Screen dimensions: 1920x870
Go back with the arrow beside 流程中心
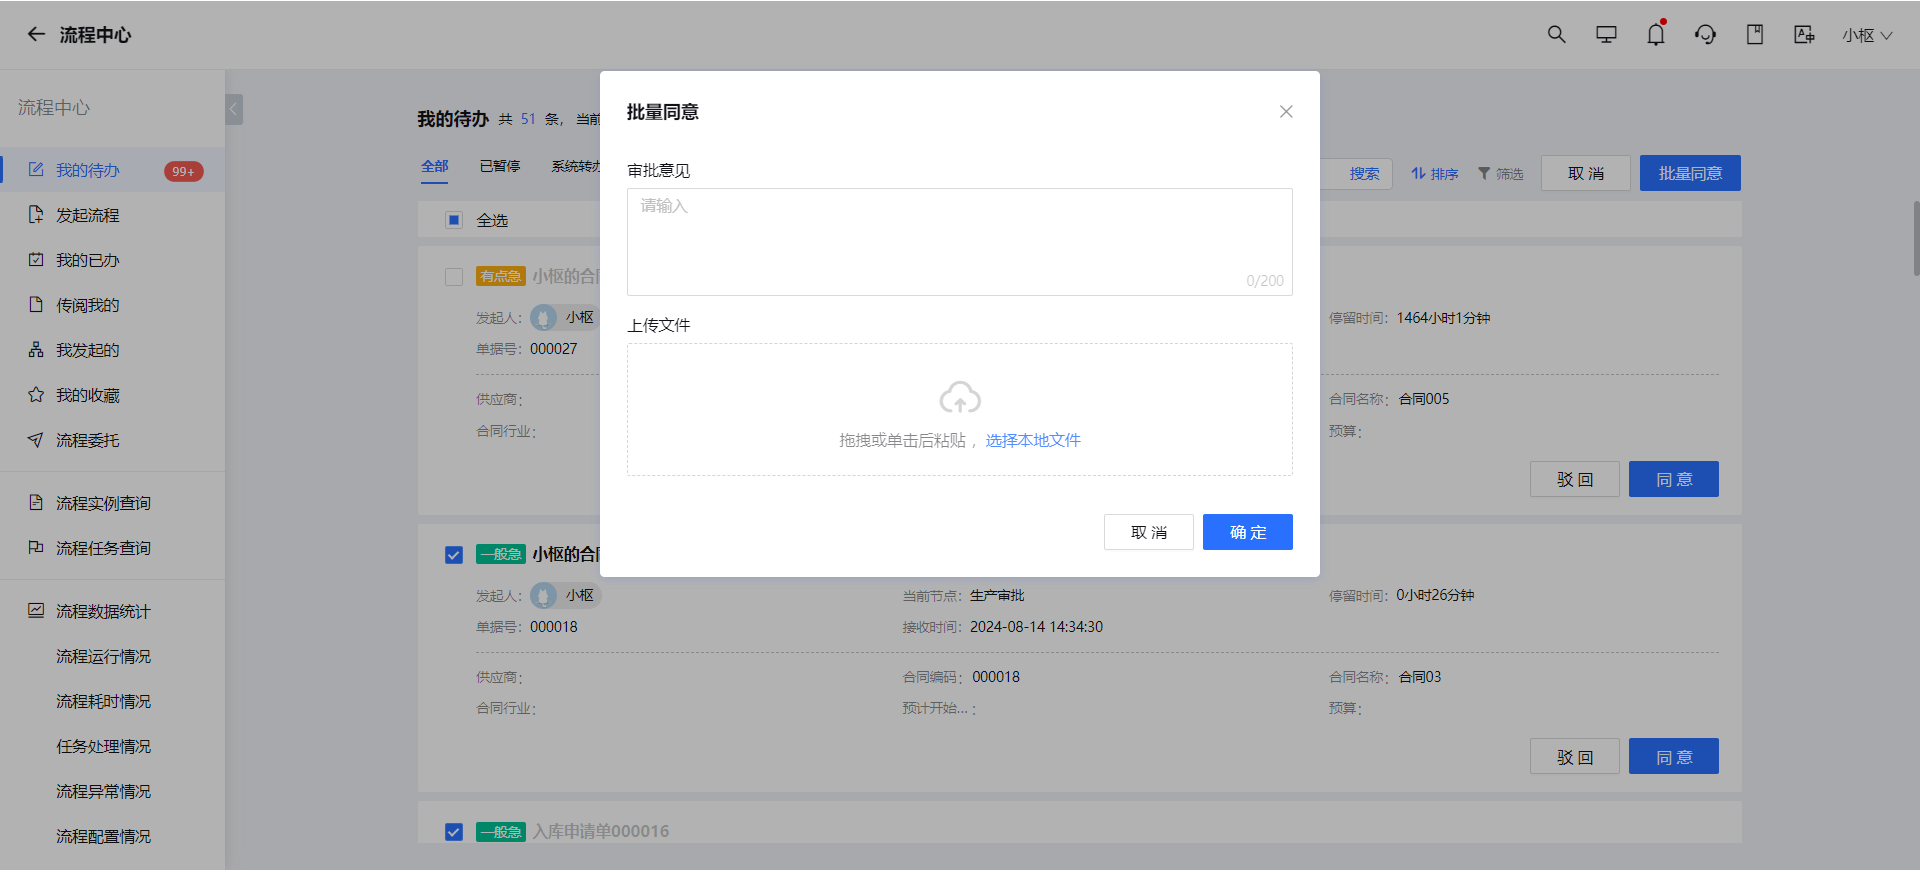click(x=36, y=34)
